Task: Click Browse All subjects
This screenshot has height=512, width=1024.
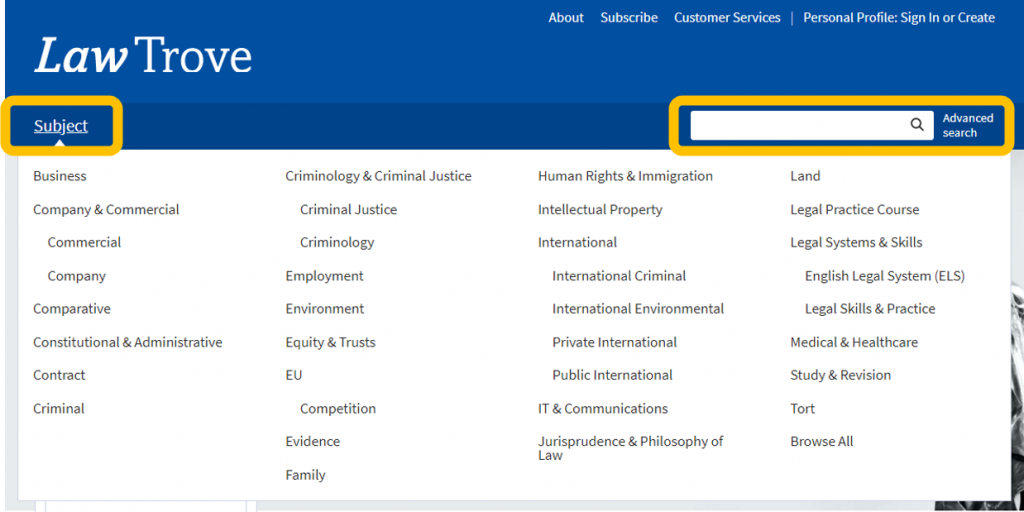Action: point(822,441)
